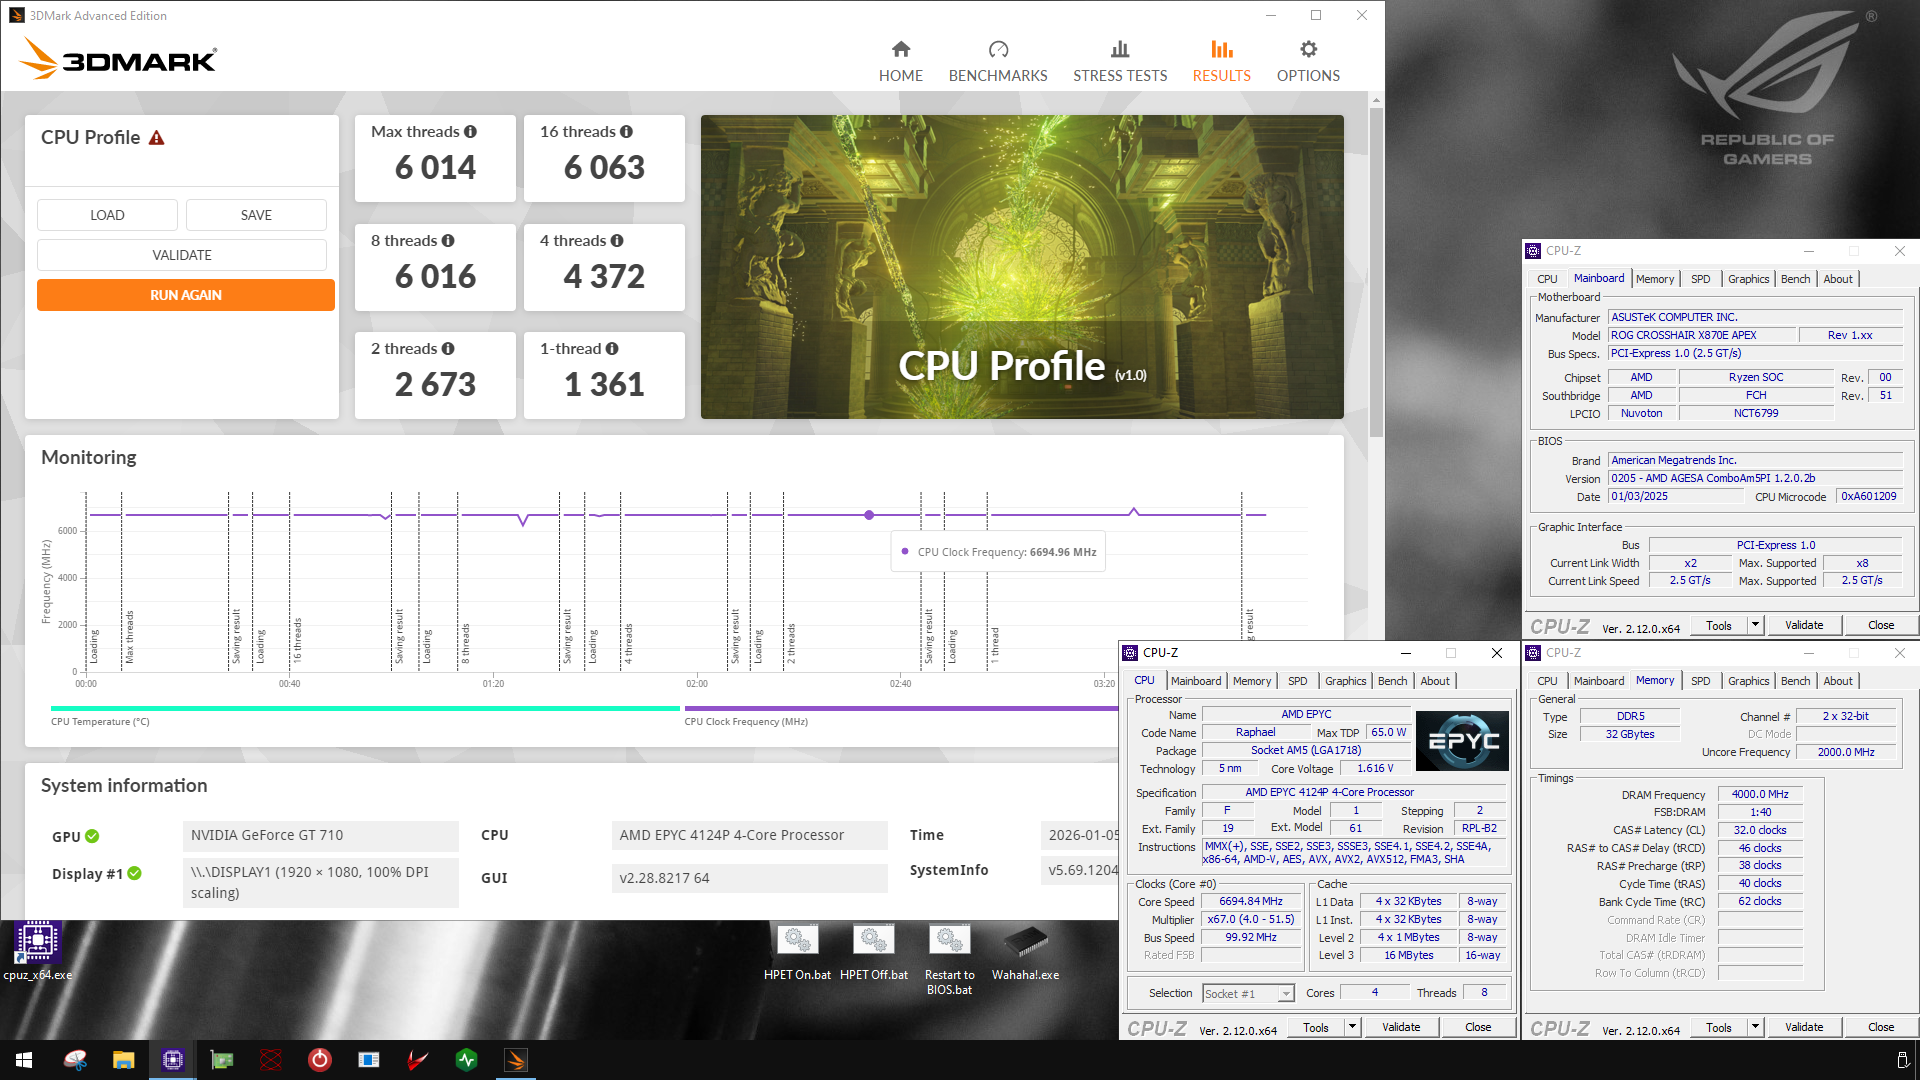Open the Mainboard tab in CPU-Z CPU window

click(1196, 681)
